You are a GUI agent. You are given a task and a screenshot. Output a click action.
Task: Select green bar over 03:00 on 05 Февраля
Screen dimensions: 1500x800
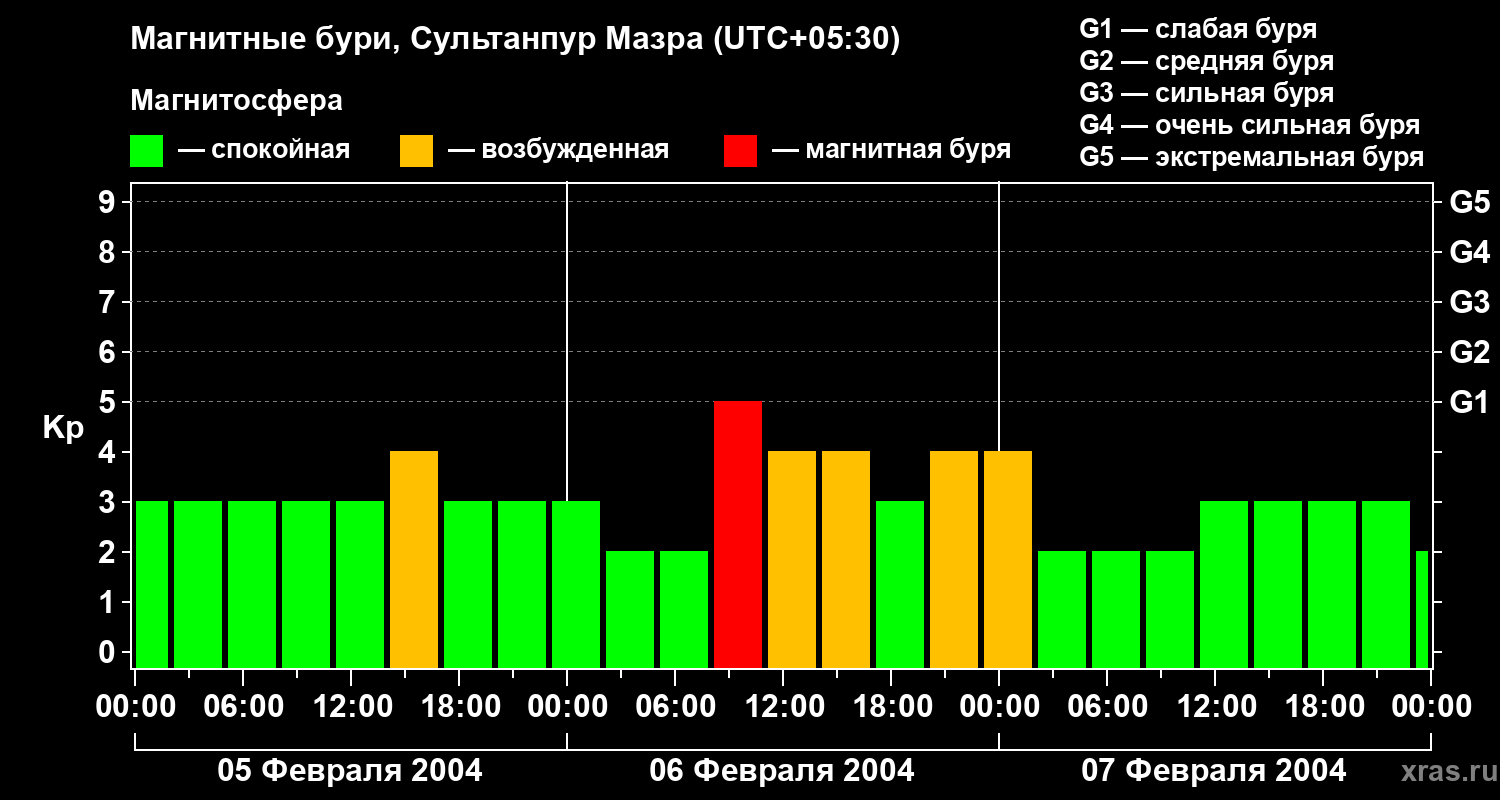198,585
